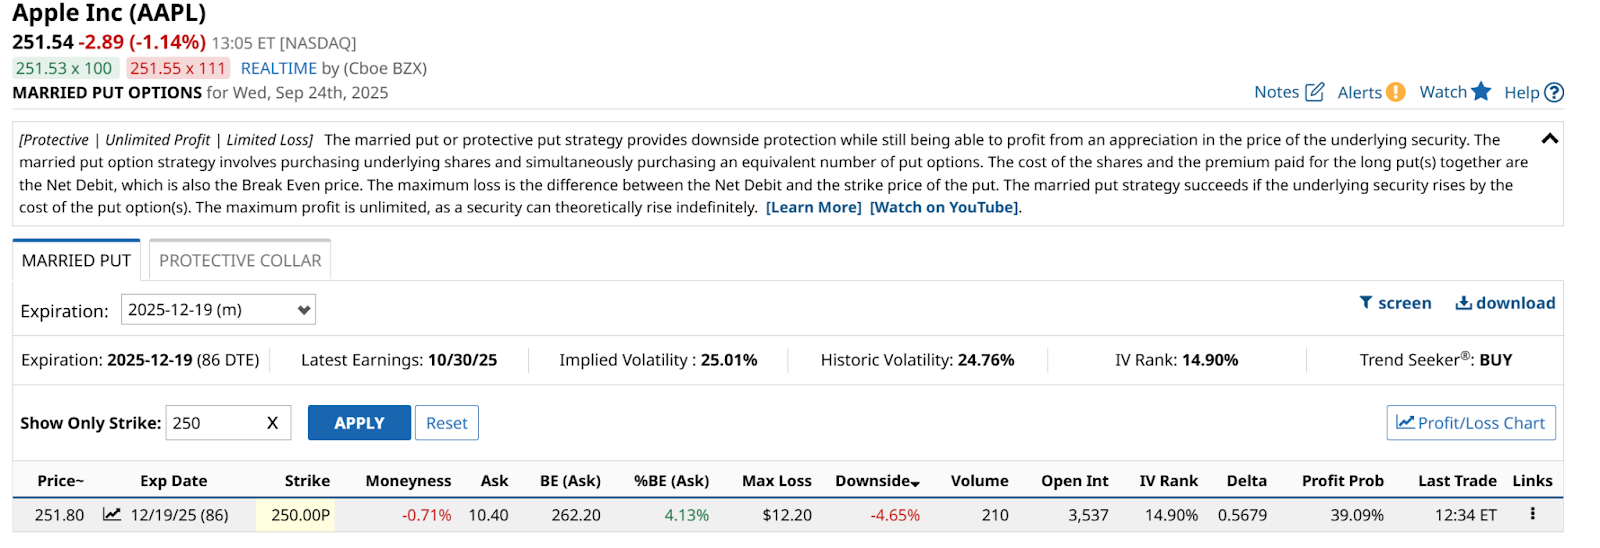Switch to the PROTECTIVE COLLAR tab
This screenshot has height=548, width=1600.
240,260
